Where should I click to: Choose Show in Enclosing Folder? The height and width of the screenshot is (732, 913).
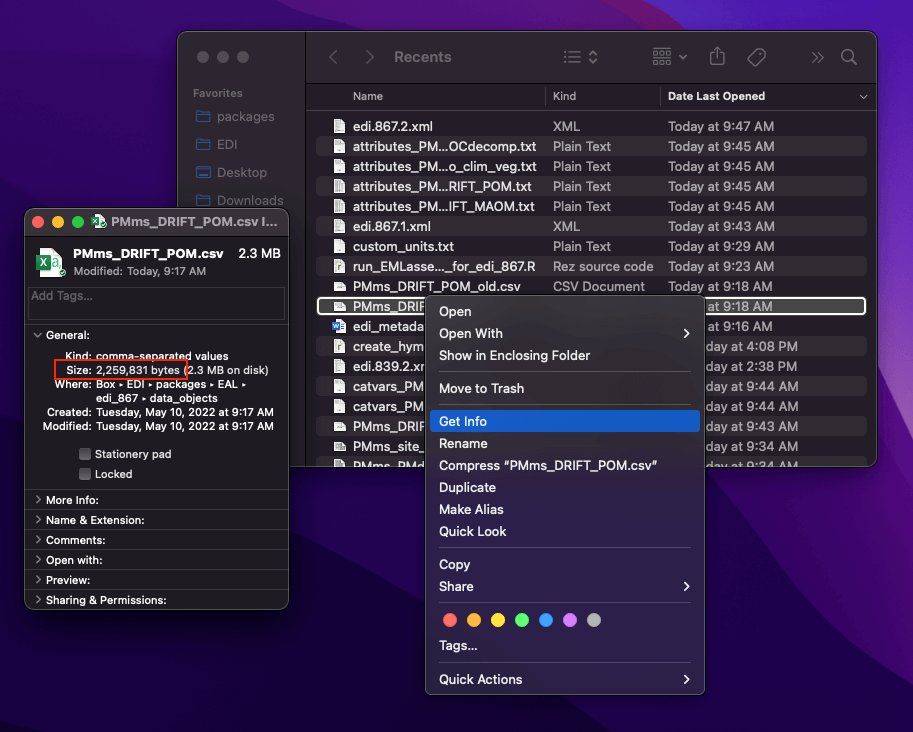[x=565, y=356]
